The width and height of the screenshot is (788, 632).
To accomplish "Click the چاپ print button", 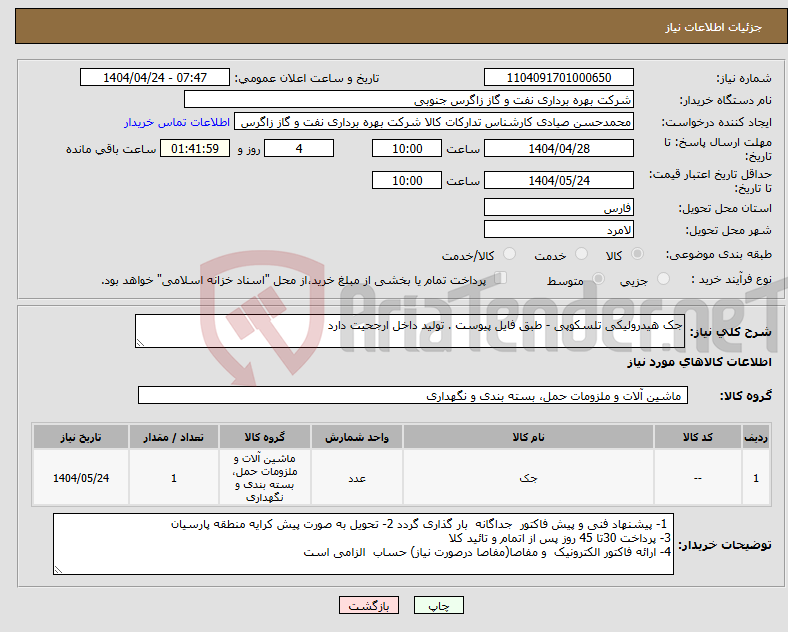I will 439,606.
